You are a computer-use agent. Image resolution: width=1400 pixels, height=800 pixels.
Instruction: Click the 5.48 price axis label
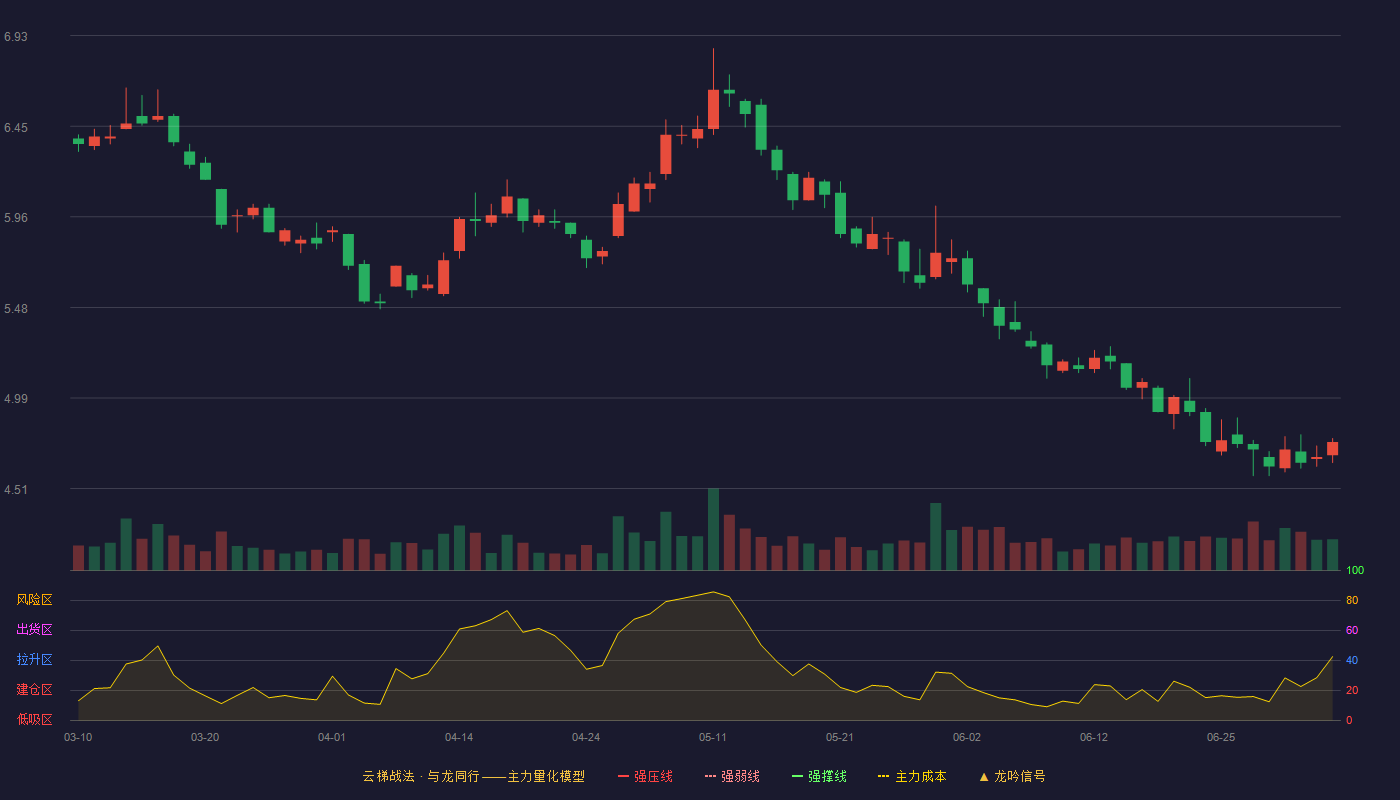coord(16,309)
